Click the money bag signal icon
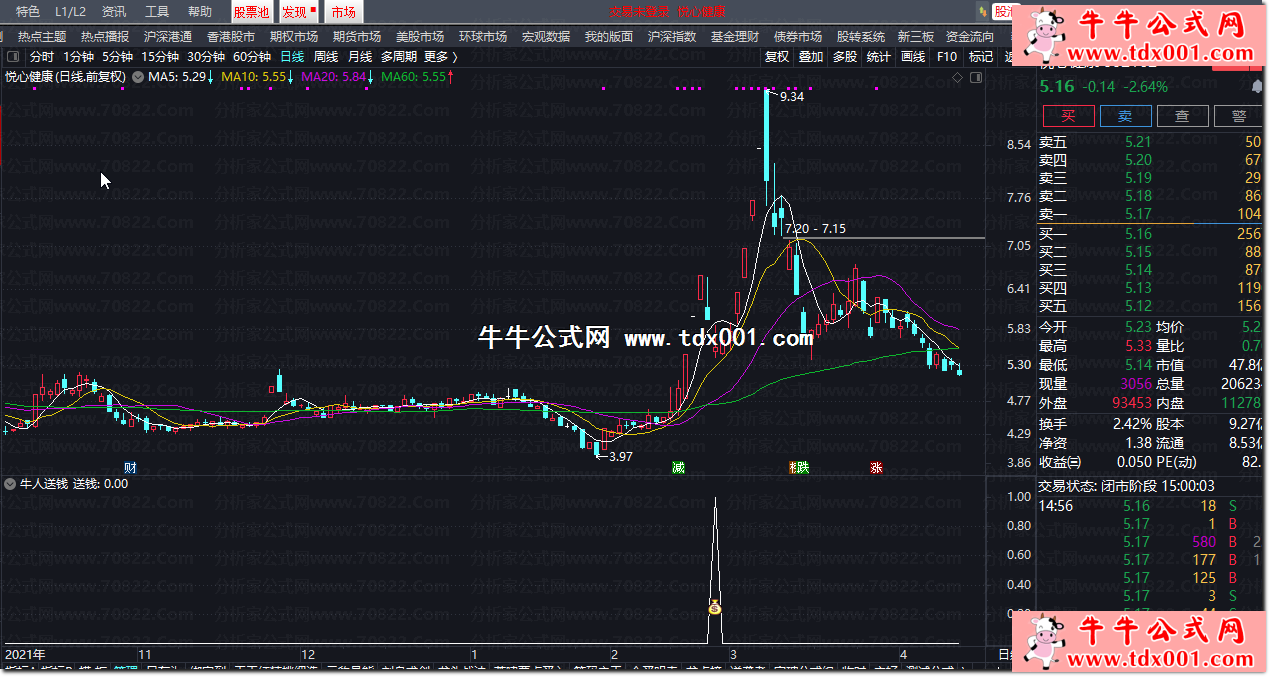1271x677 pixels. (715, 607)
